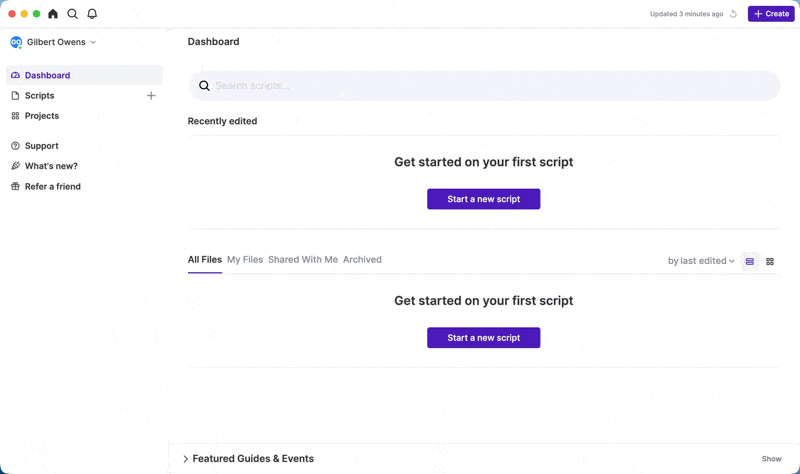Select the My Files tab
This screenshot has width=800, height=474.
245,260
